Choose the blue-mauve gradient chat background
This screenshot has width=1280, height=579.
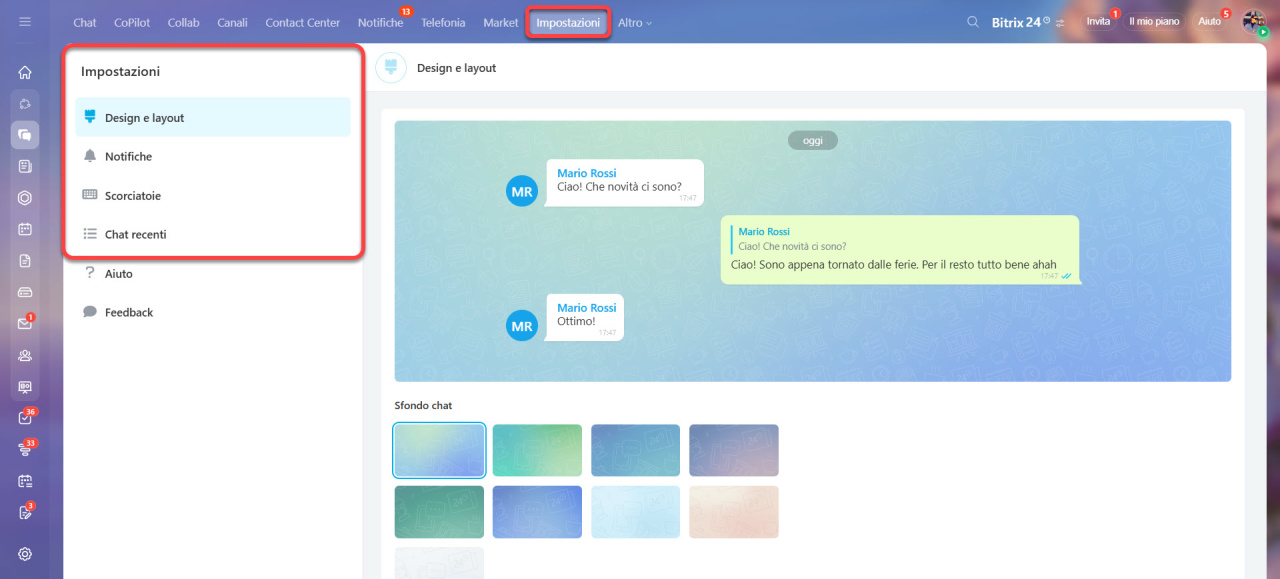[x=733, y=450]
